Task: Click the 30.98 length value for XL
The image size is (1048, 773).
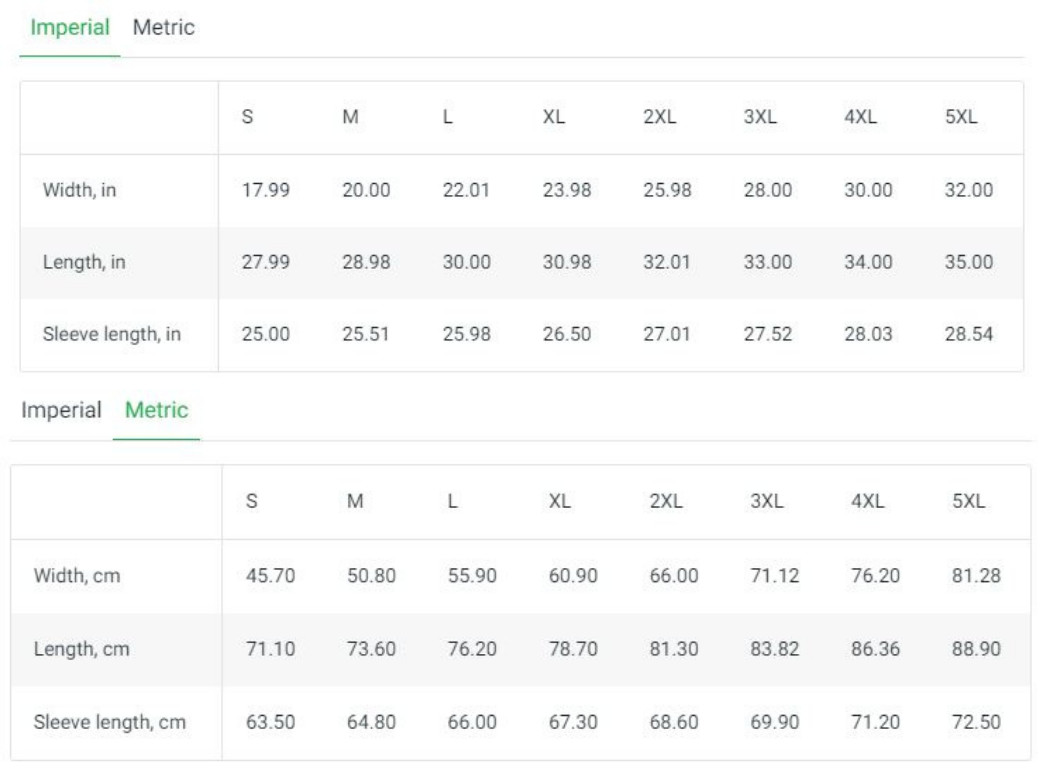Action: click(567, 262)
